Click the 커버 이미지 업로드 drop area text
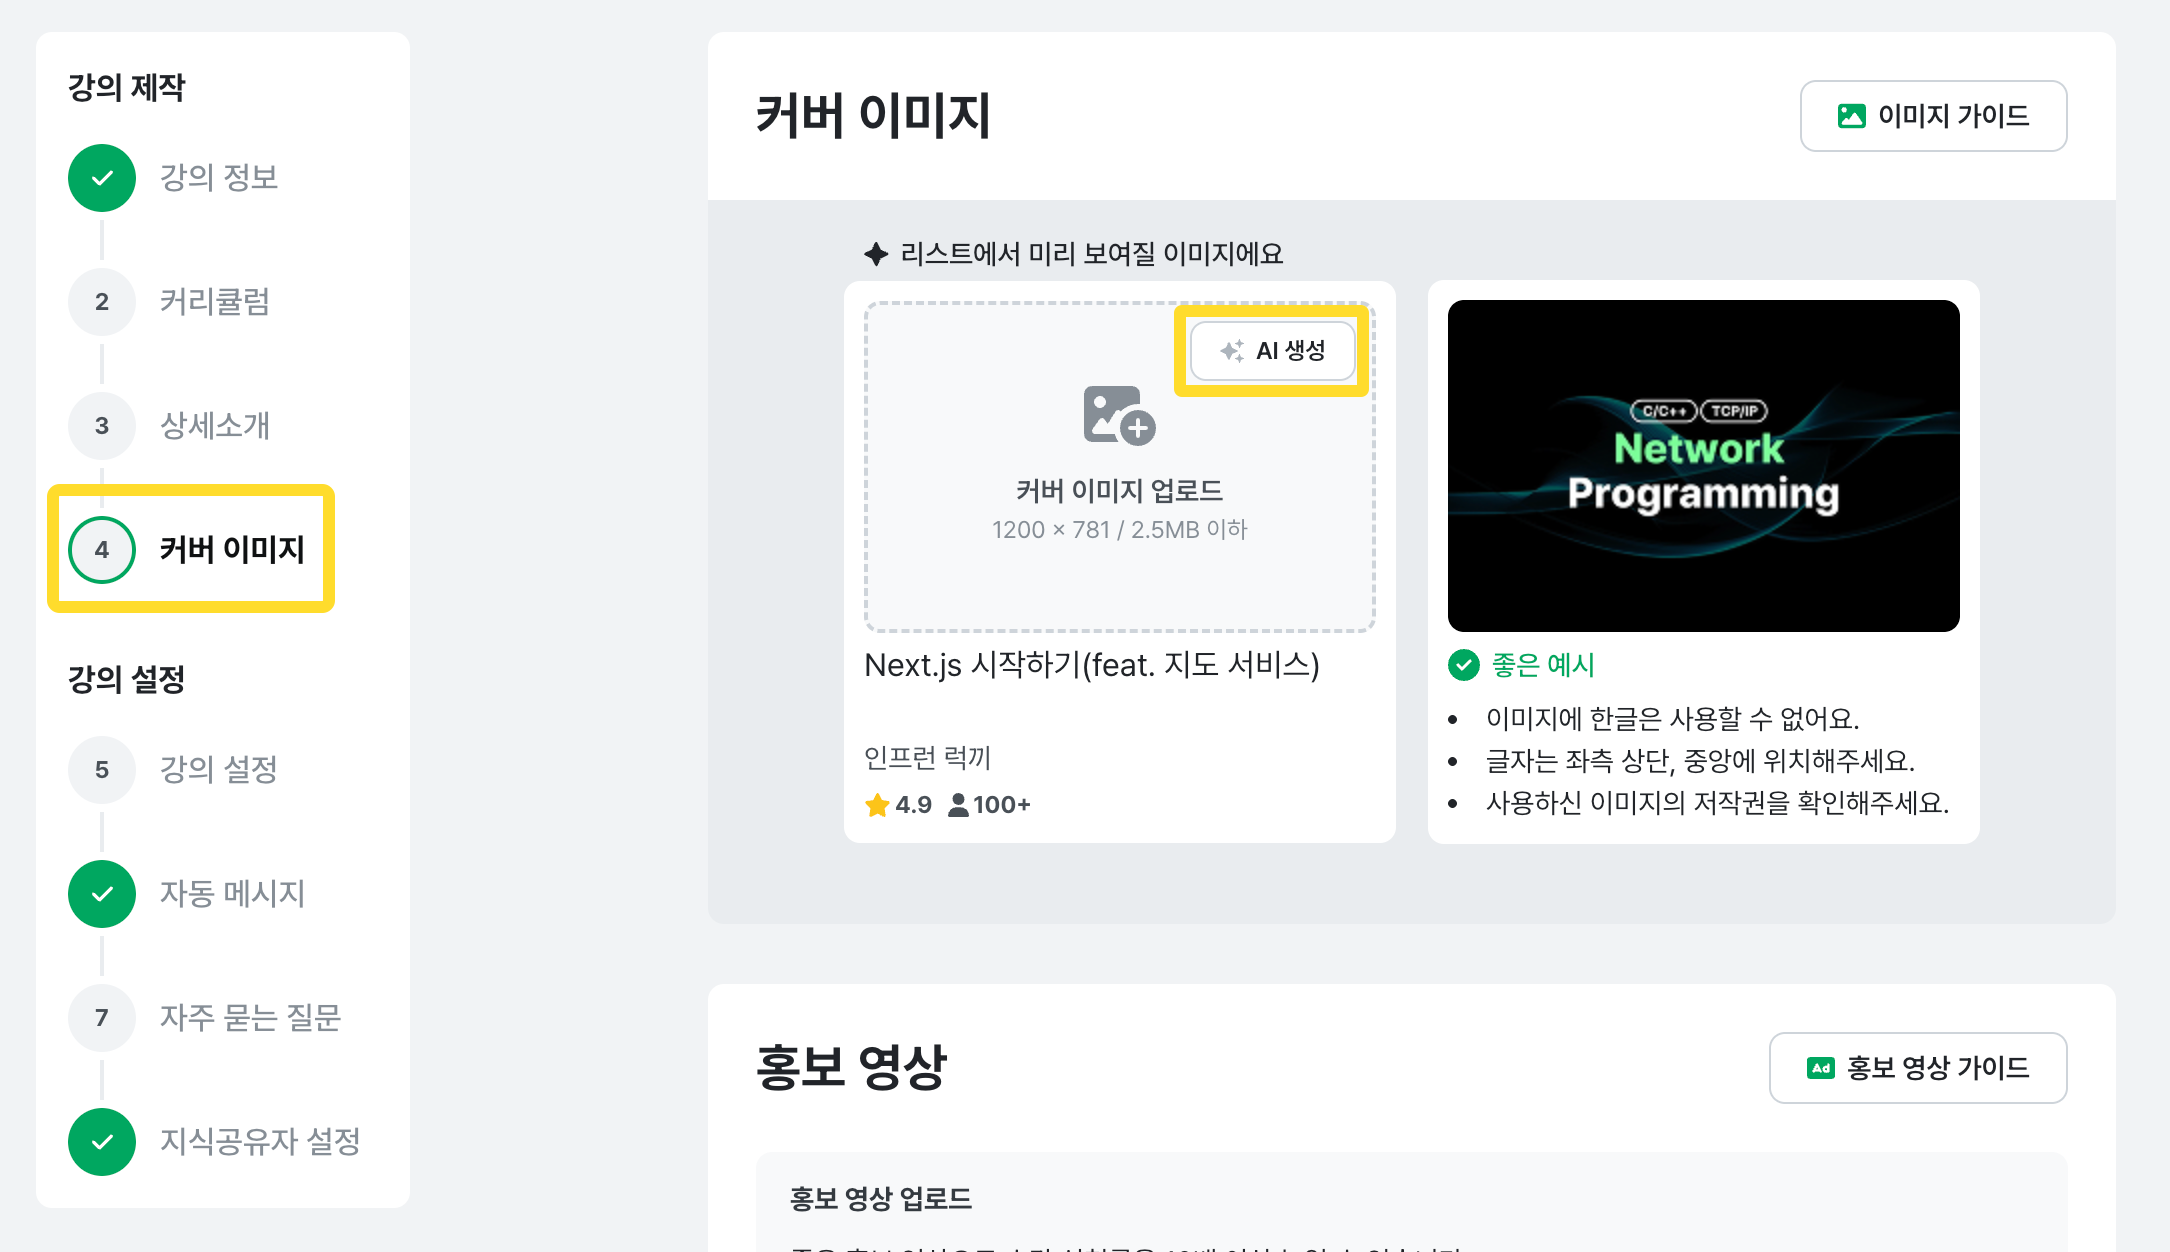Screen dimensions: 2170x1252 tap(1119, 491)
